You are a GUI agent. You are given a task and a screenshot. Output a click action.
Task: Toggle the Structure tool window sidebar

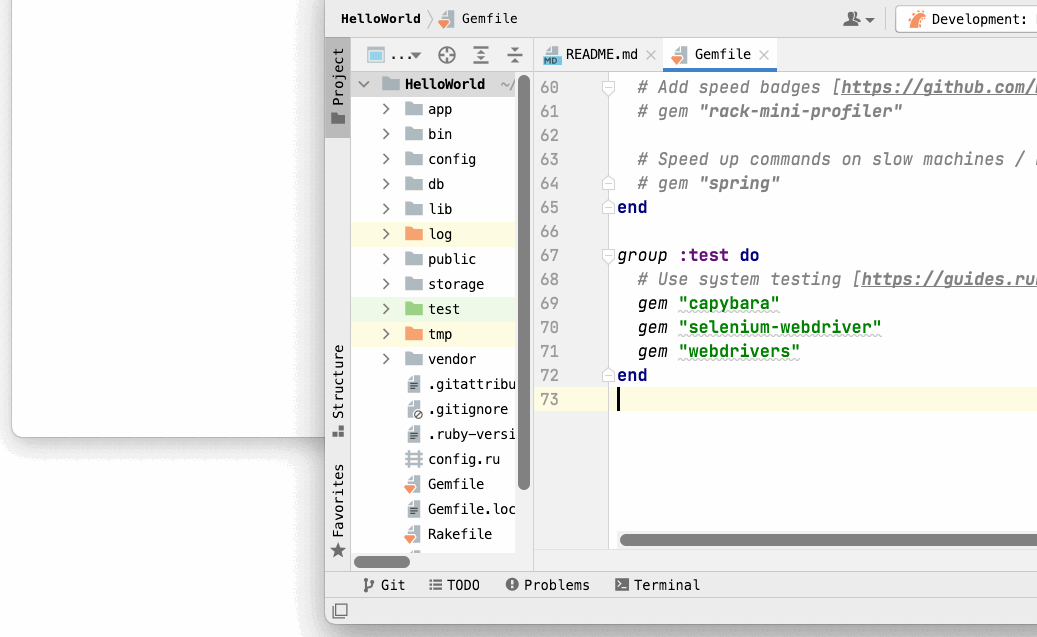(x=337, y=390)
